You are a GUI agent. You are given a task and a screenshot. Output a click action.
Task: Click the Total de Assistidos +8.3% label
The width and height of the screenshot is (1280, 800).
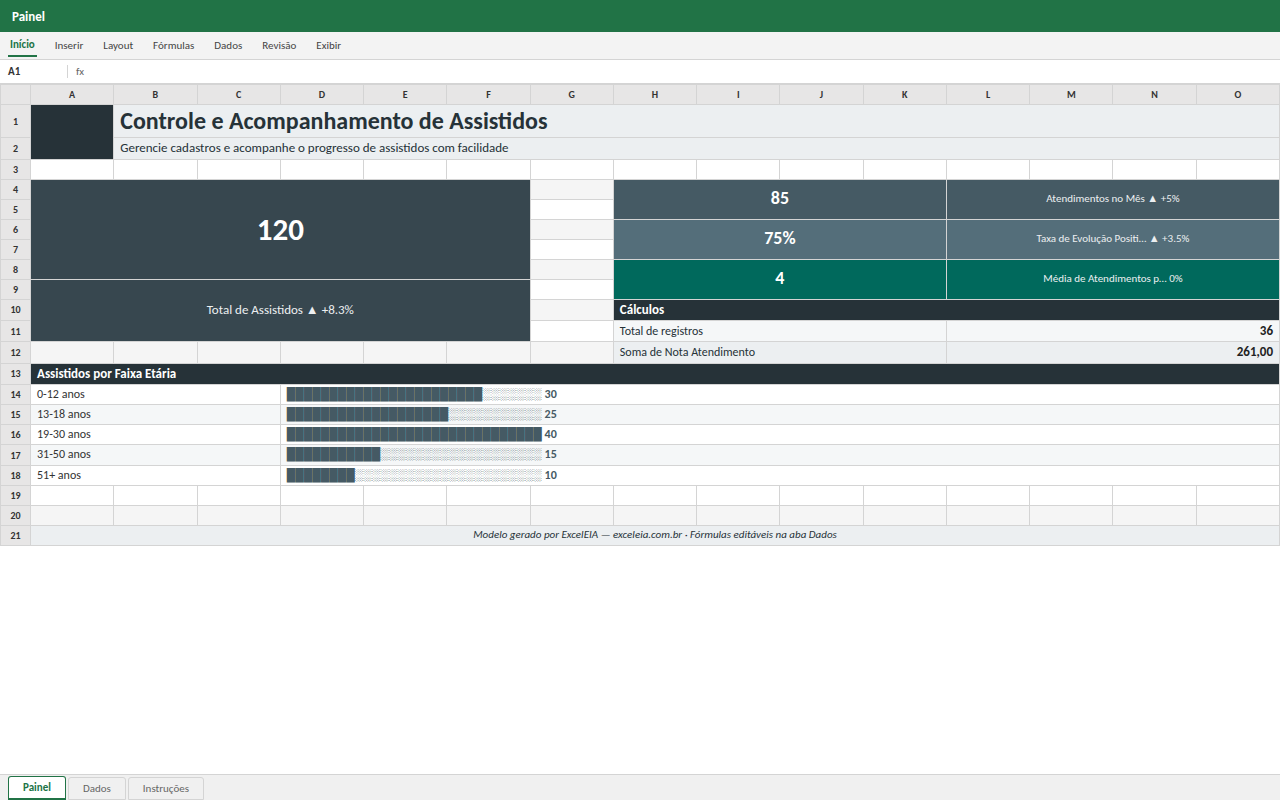[x=281, y=310]
